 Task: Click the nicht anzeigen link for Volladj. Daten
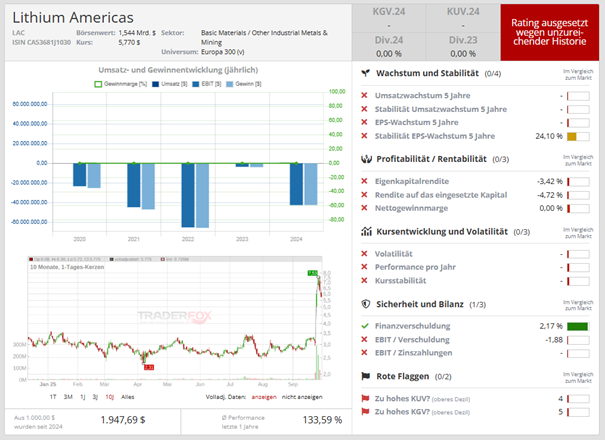pyautogui.click(x=302, y=397)
